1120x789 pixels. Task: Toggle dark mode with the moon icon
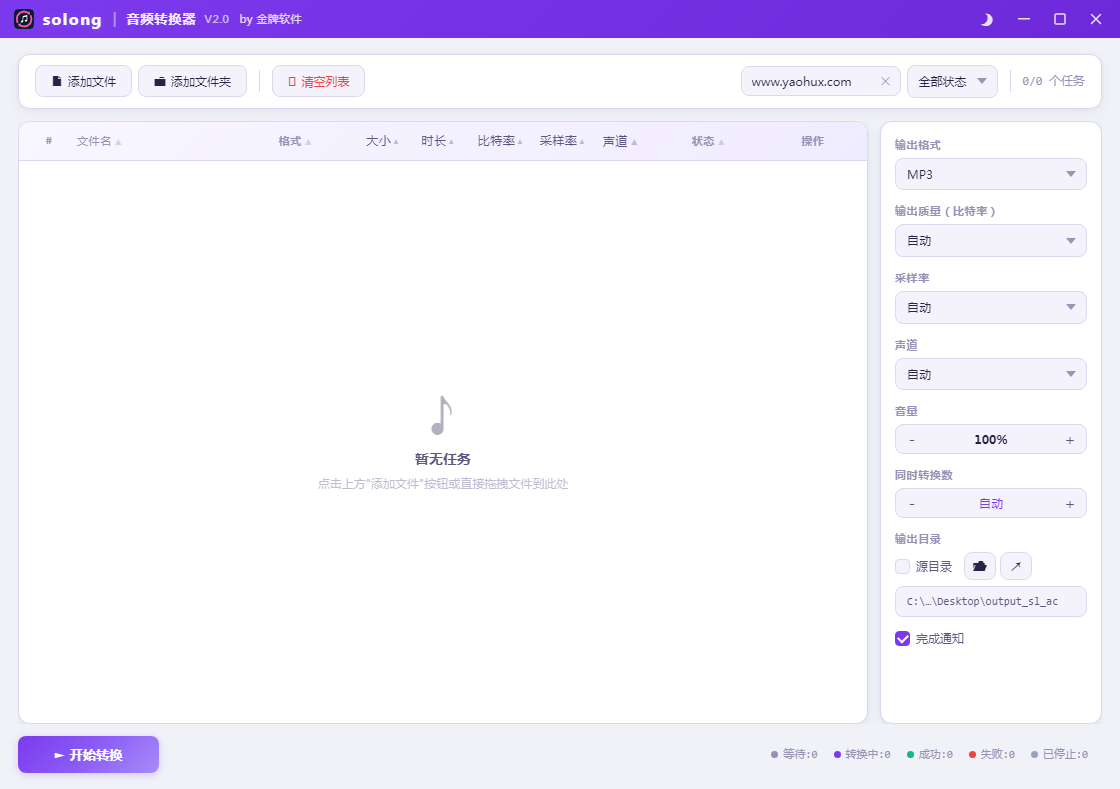(x=986, y=19)
